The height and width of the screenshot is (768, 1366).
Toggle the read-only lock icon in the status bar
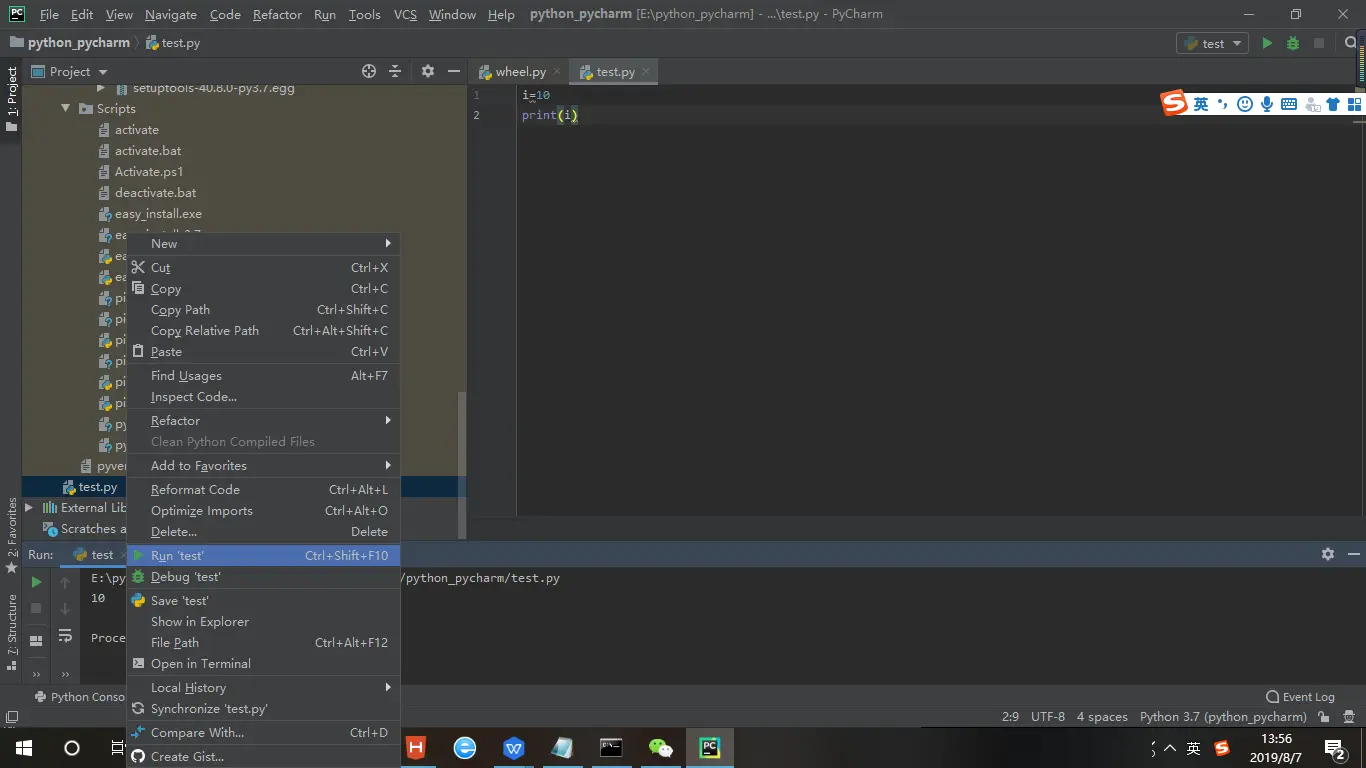click(1324, 717)
